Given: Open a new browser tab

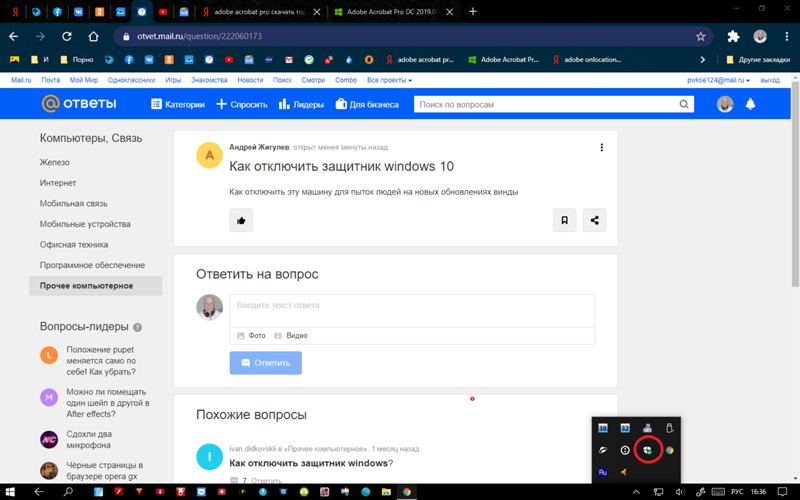Looking at the screenshot, I should tap(473, 12).
